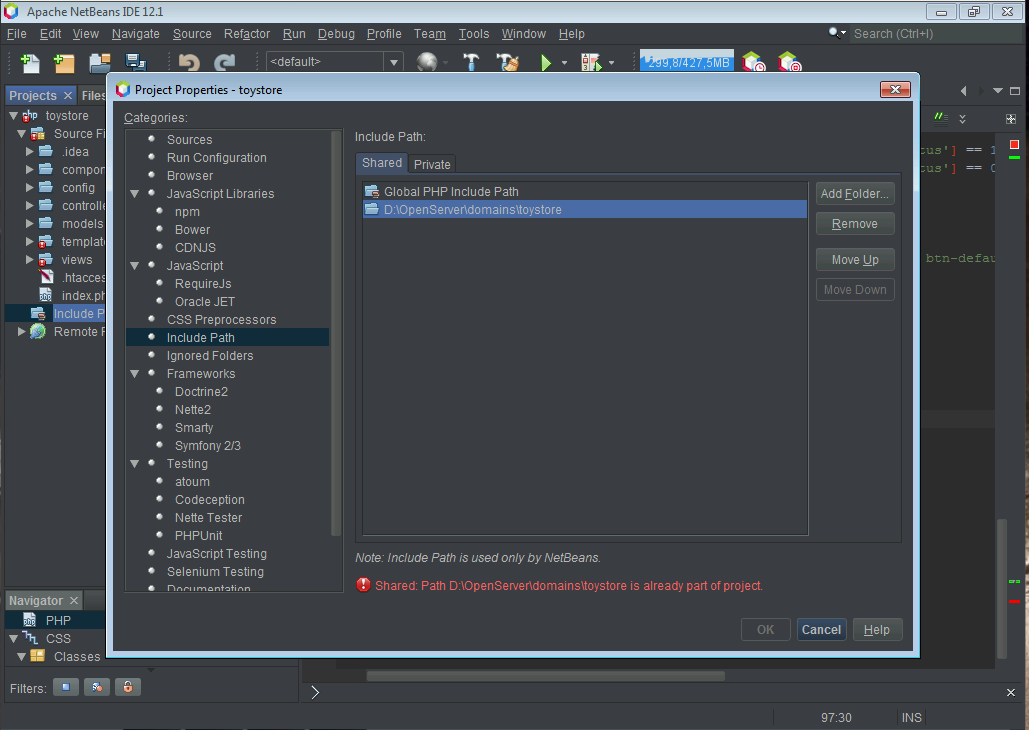
Task: Expand the .idea folder
Action: pos(29,152)
